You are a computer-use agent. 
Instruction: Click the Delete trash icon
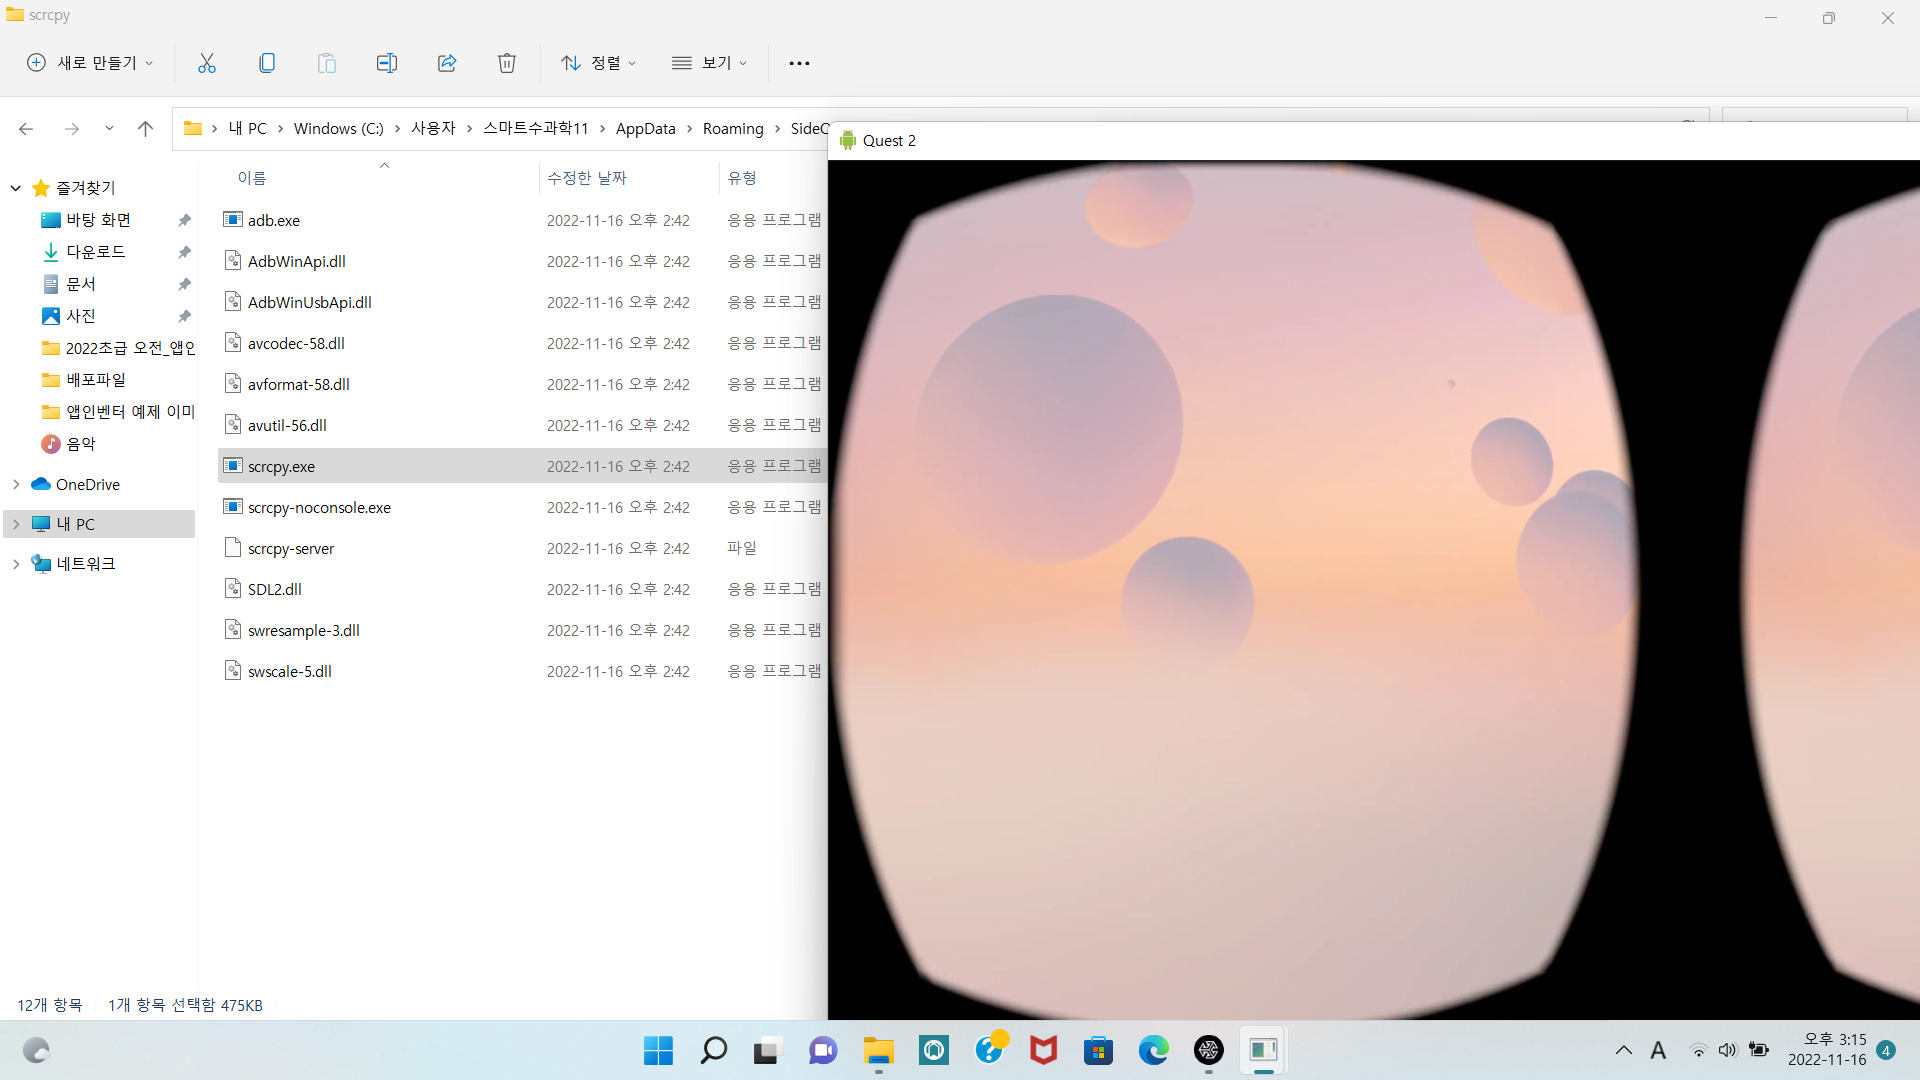coord(507,63)
